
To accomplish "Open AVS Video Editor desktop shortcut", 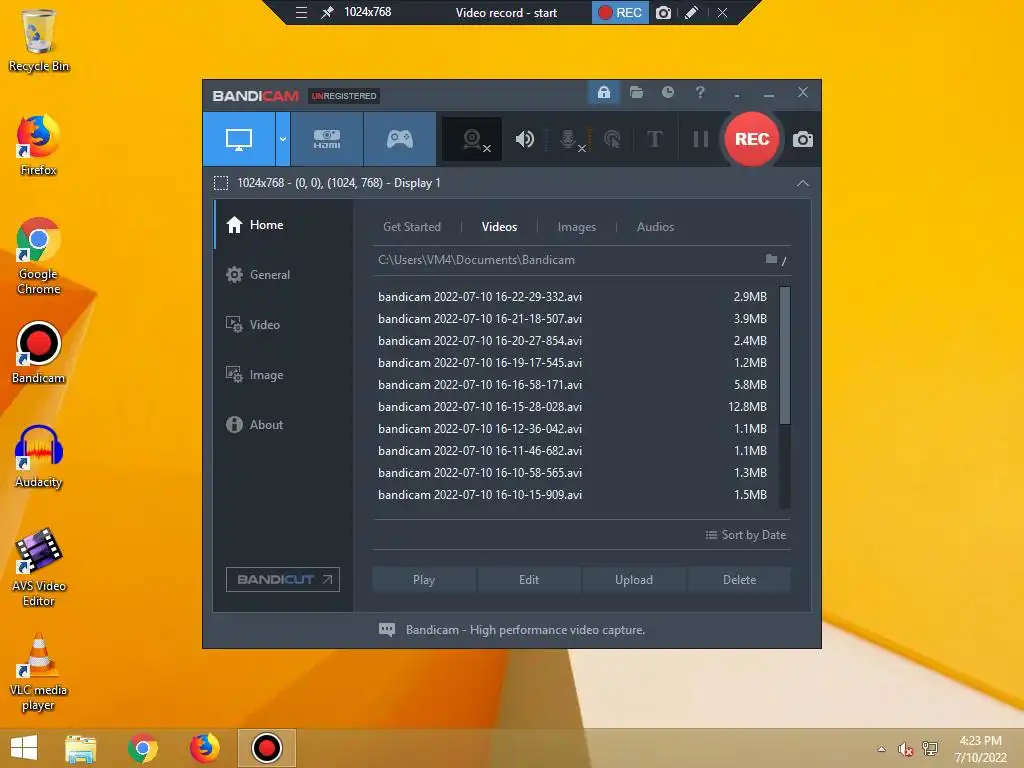I will (x=39, y=567).
